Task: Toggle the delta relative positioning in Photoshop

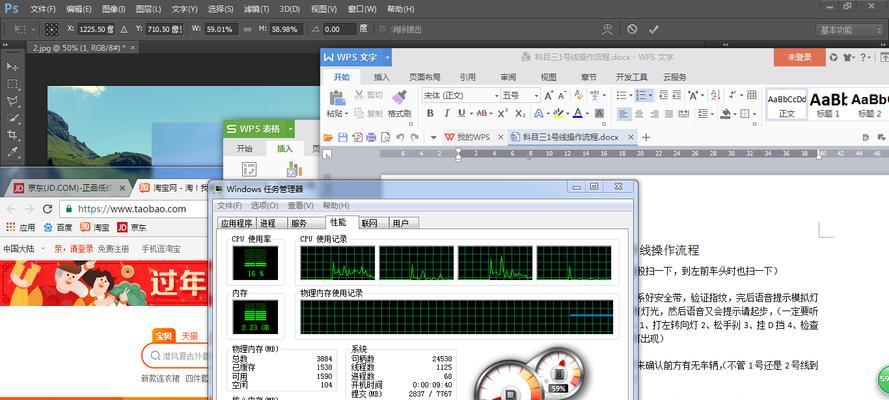Action: 124,29
